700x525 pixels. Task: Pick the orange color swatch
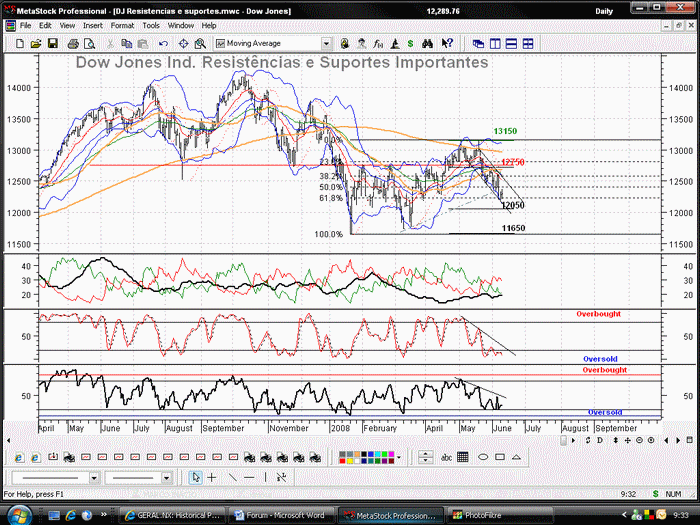tap(357, 454)
